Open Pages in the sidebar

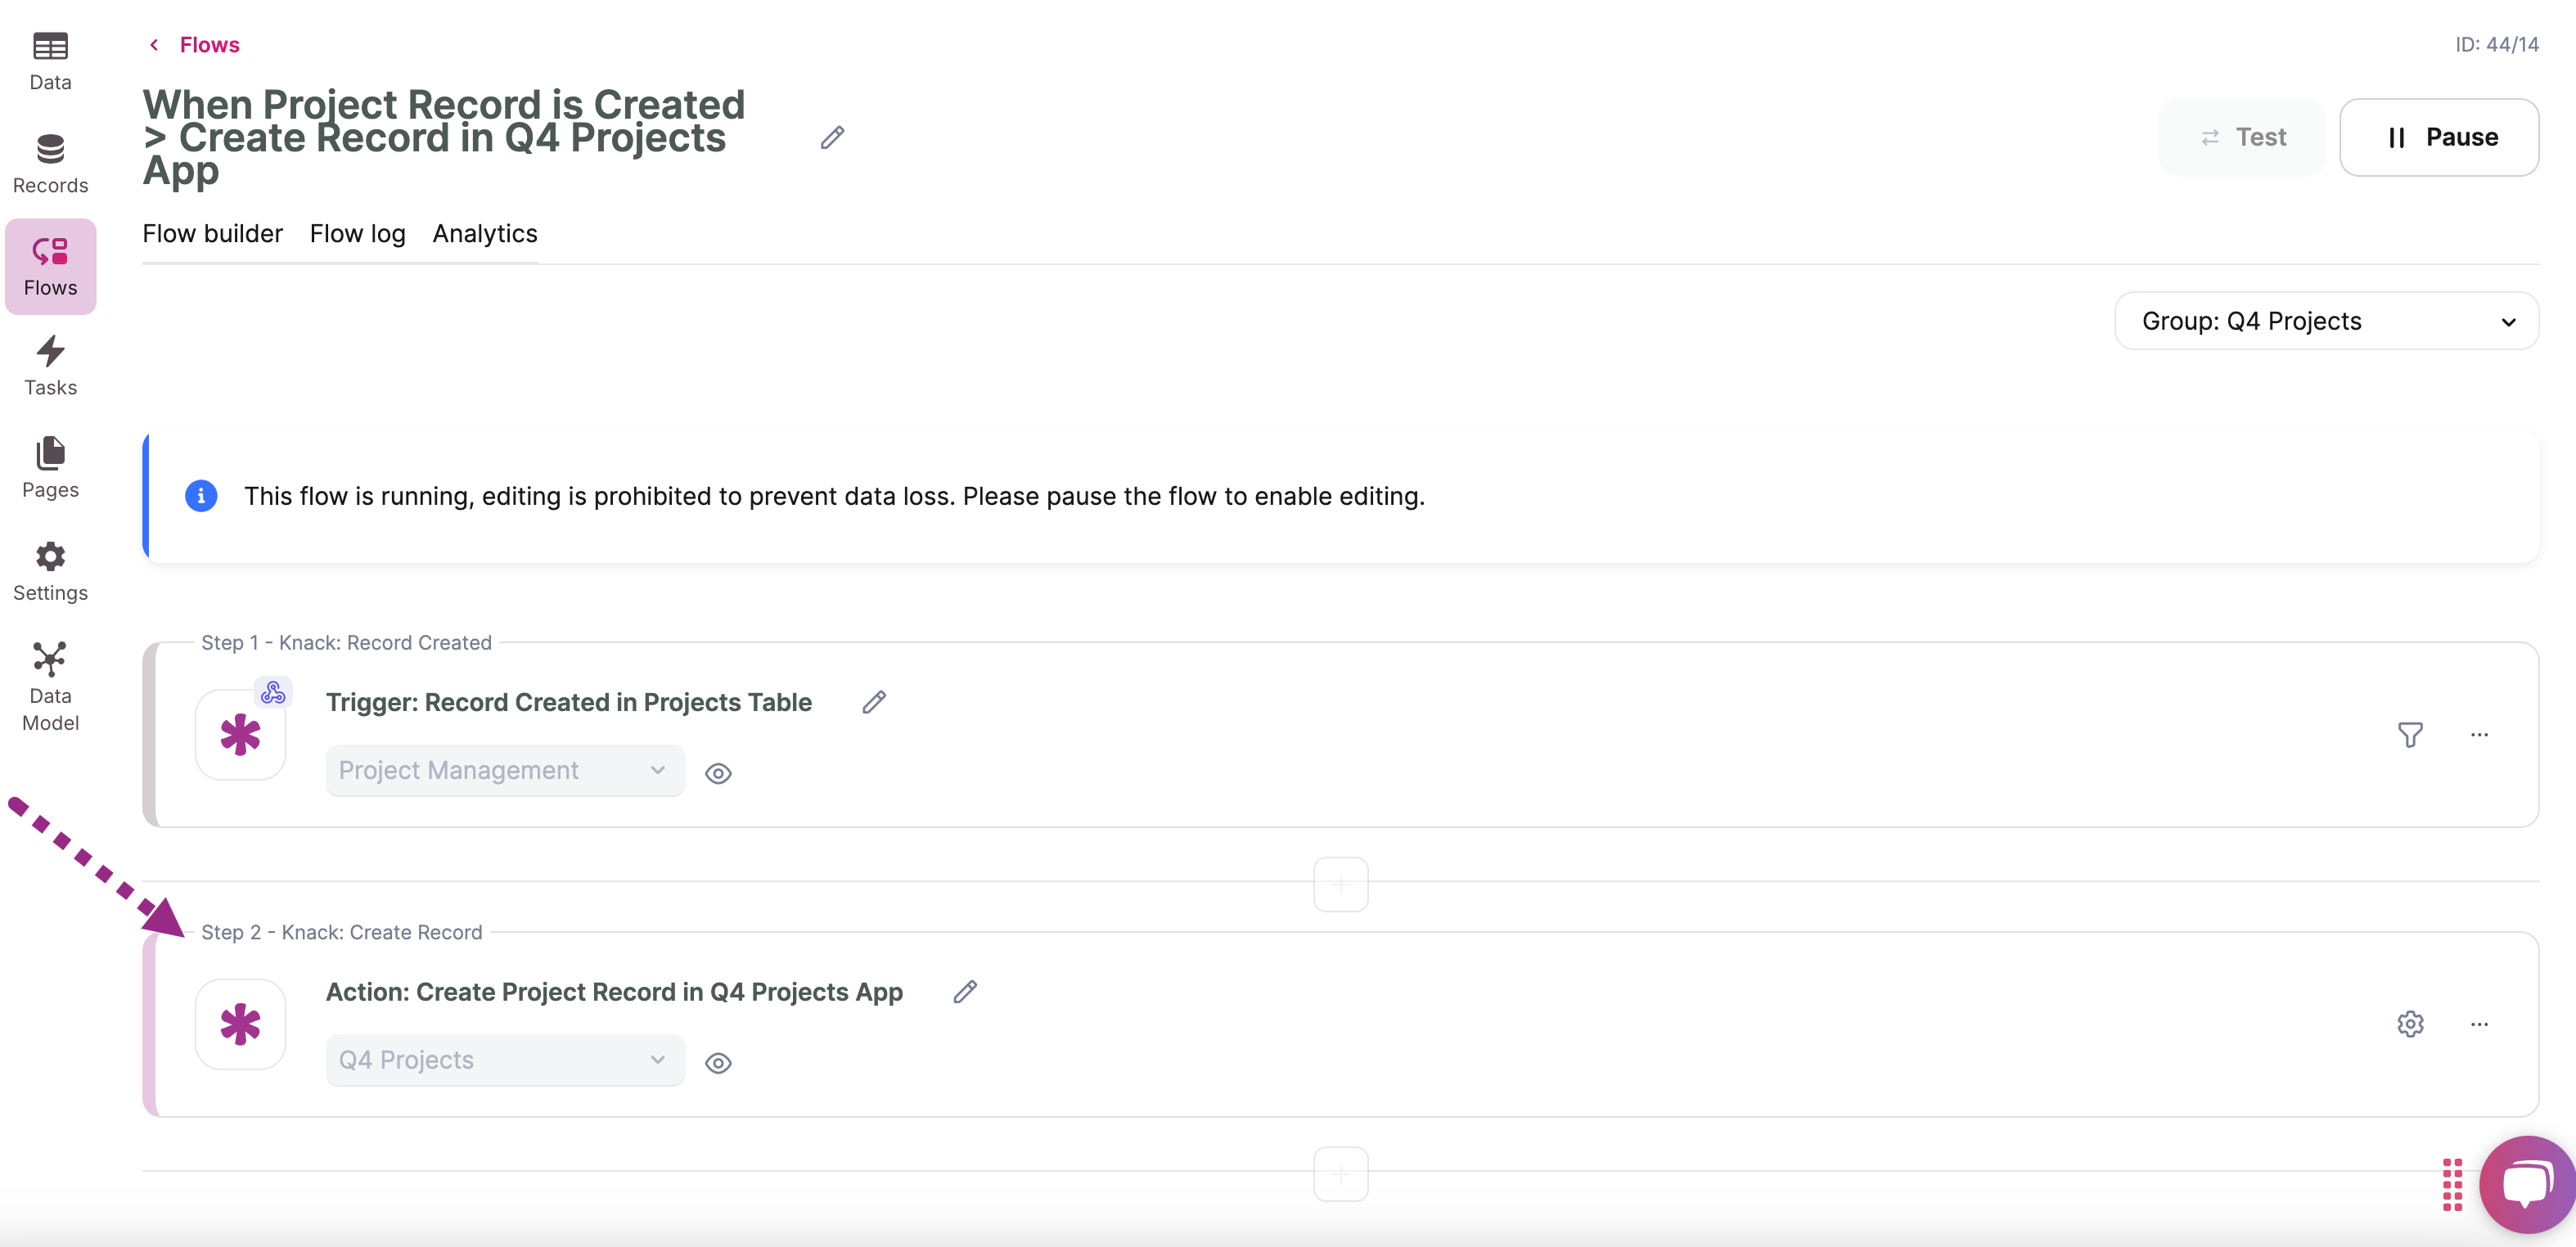click(50, 468)
